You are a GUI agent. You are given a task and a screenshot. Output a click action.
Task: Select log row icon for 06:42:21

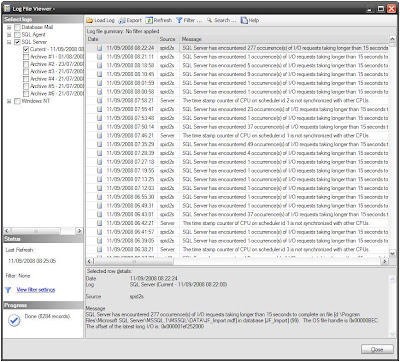pyautogui.click(x=99, y=223)
